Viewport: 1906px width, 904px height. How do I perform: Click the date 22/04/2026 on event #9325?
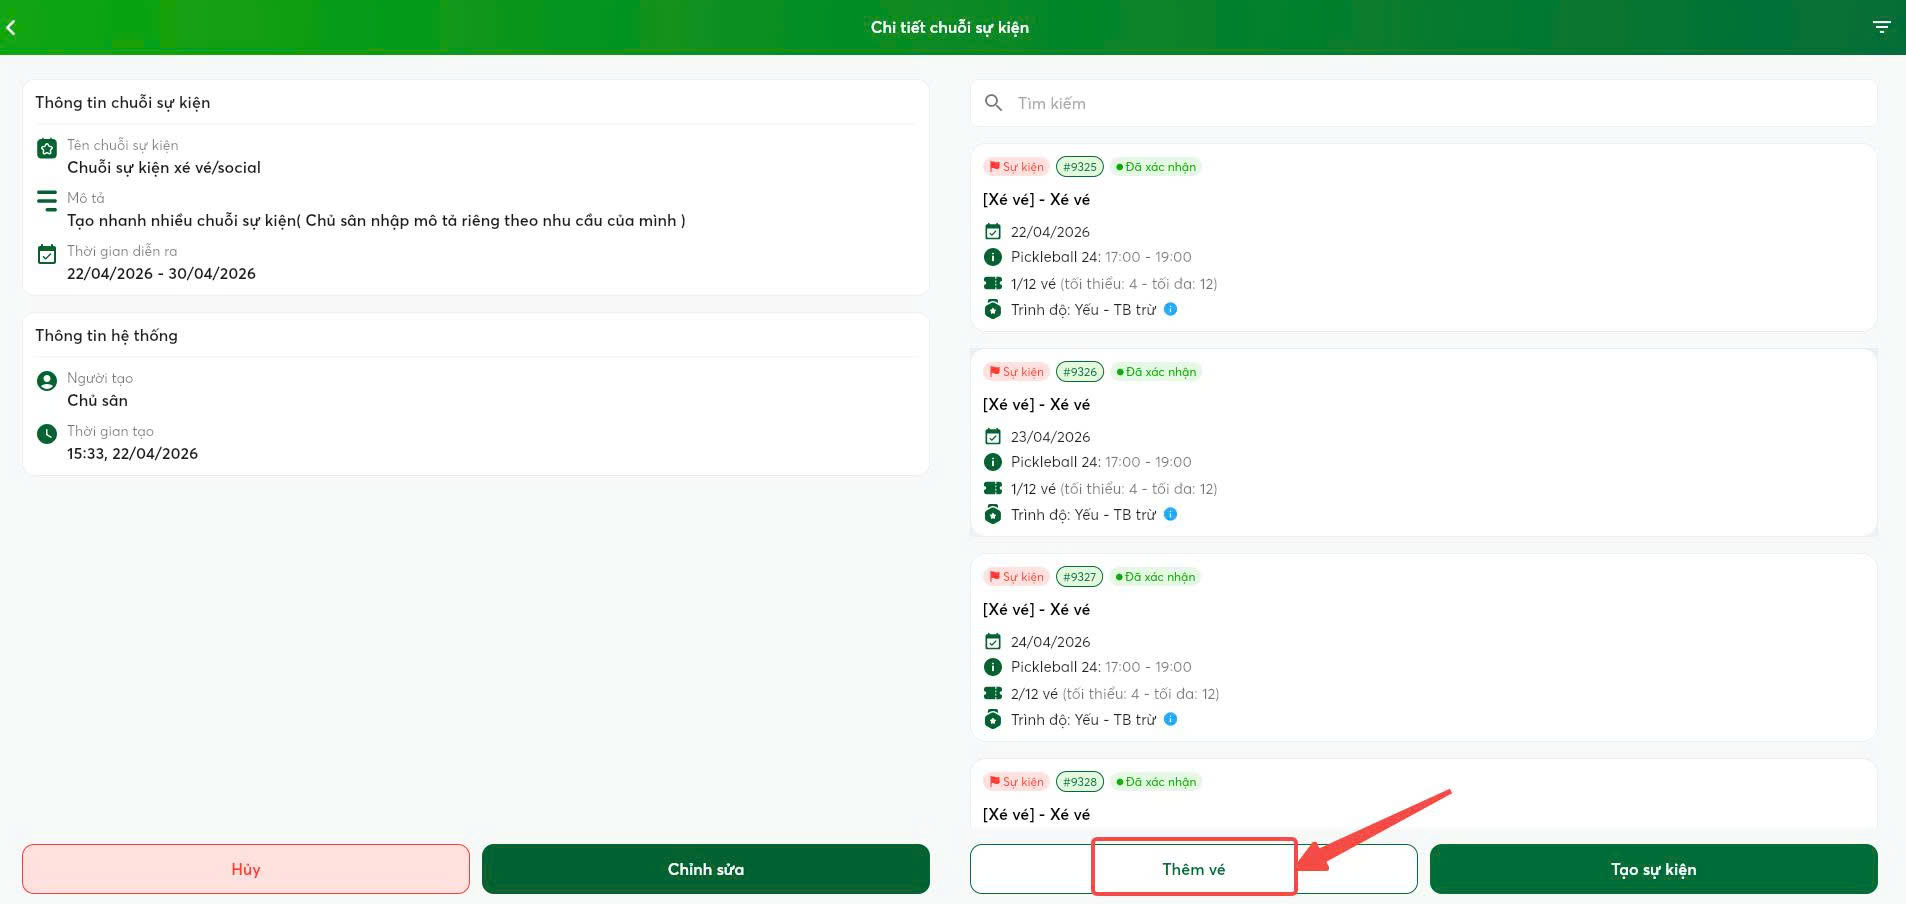tap(1050, 232)
